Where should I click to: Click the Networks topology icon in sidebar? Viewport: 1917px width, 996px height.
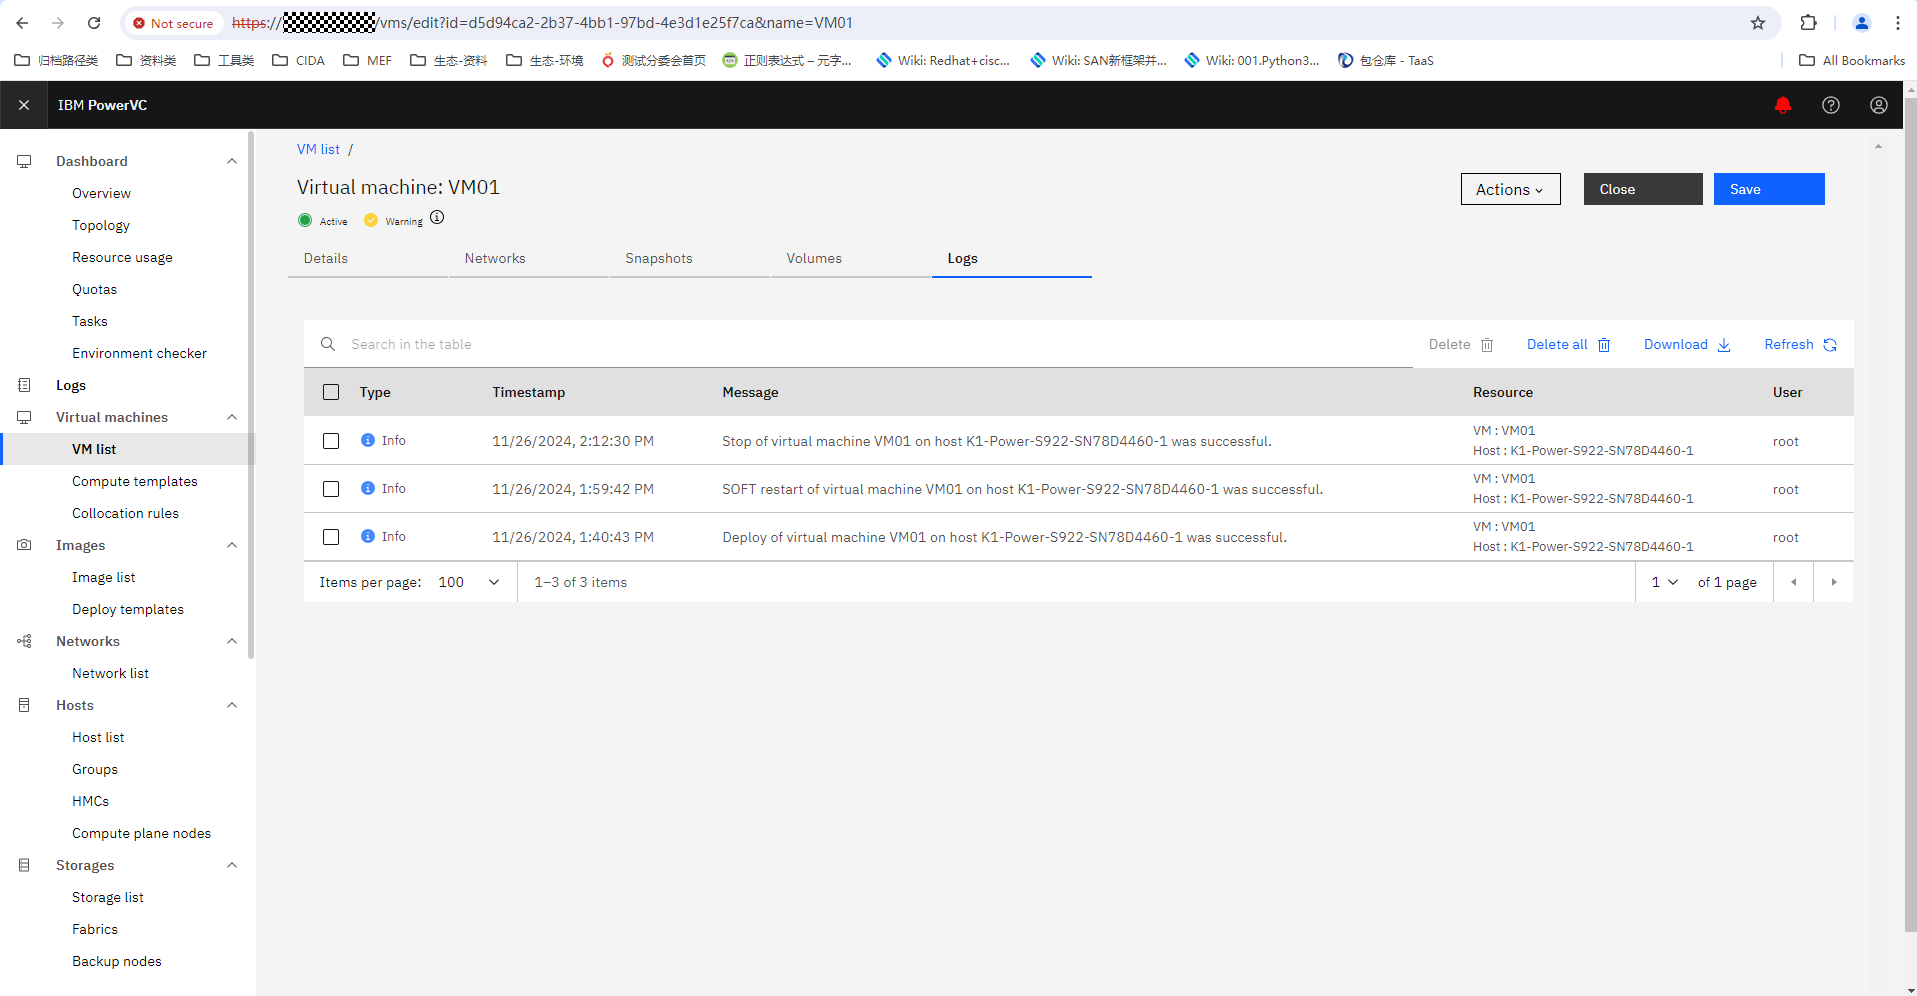(x=24, y=641)
